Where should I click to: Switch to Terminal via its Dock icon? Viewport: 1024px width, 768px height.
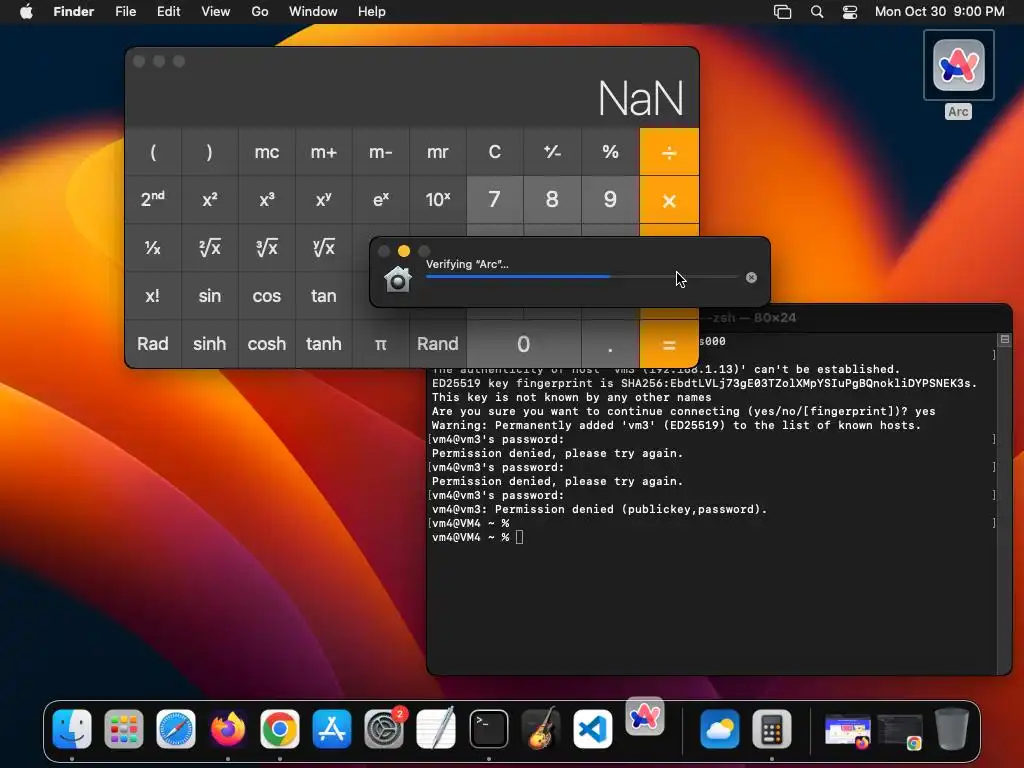[488, 729]
